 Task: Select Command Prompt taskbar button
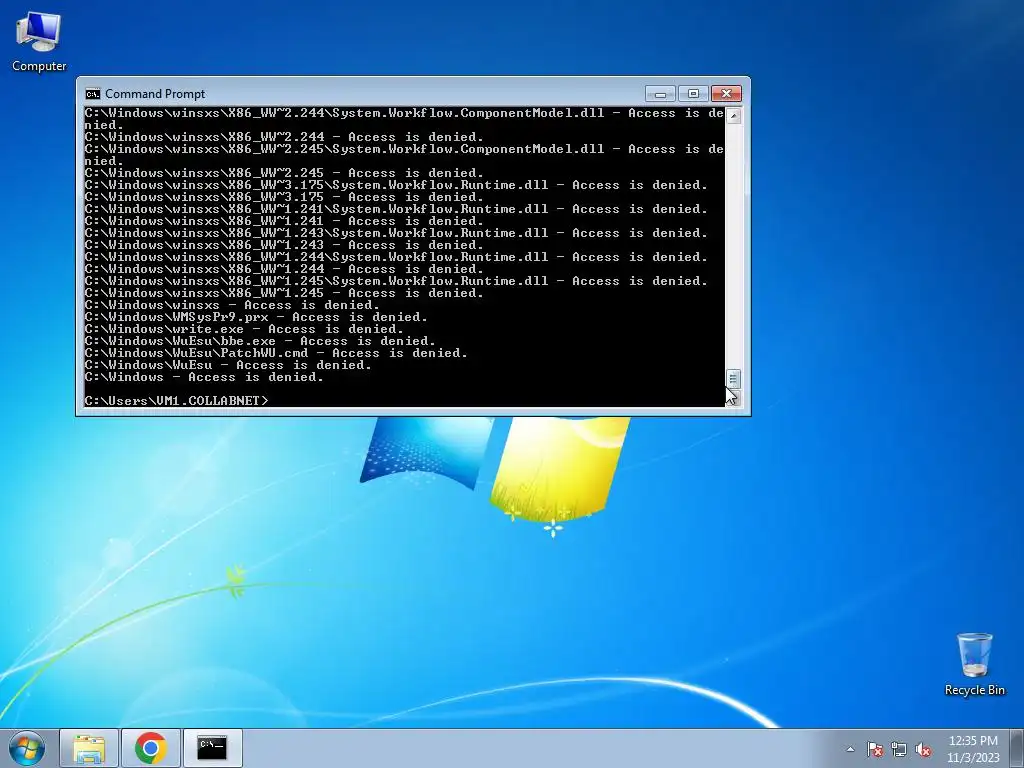click(x=212, y=748)
